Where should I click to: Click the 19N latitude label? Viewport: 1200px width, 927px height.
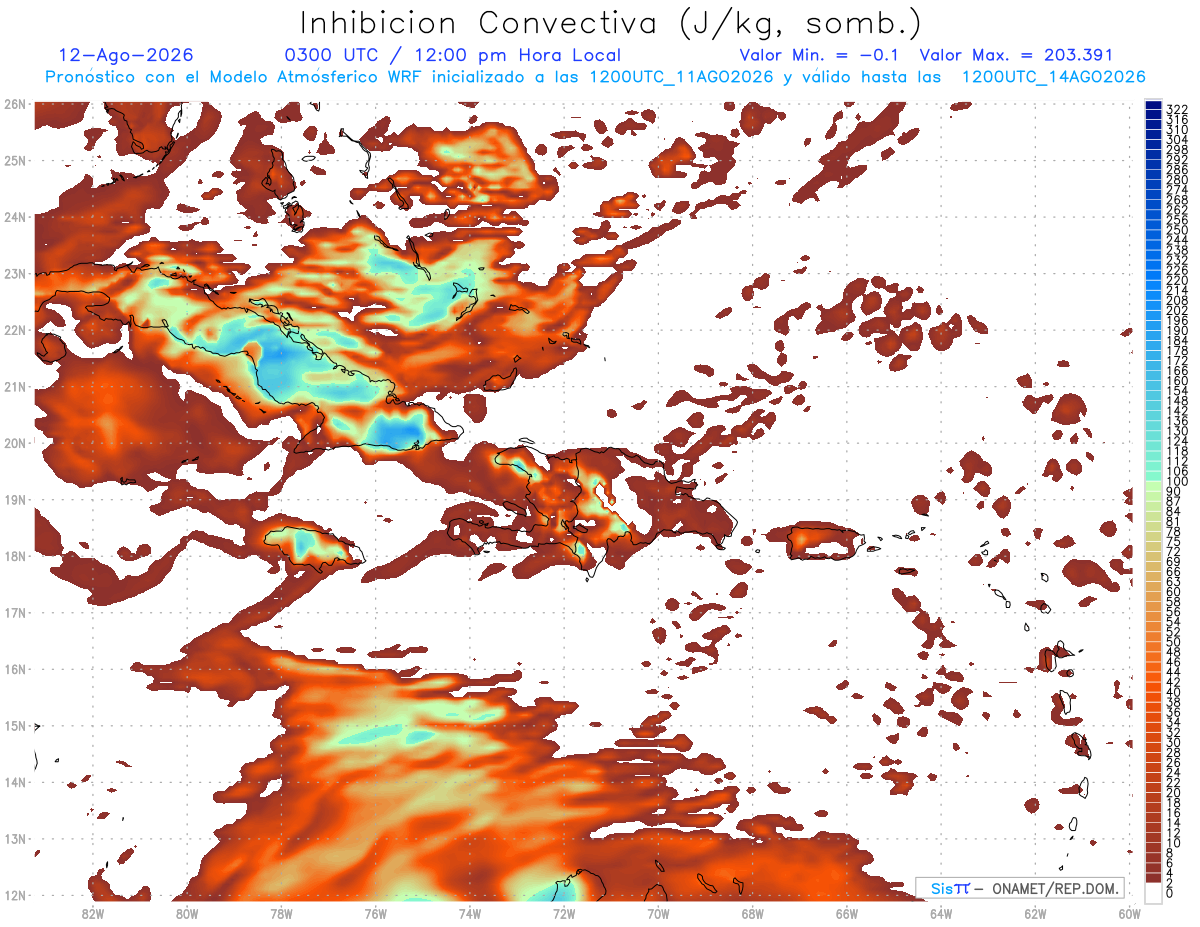click(x=15, y=500)
